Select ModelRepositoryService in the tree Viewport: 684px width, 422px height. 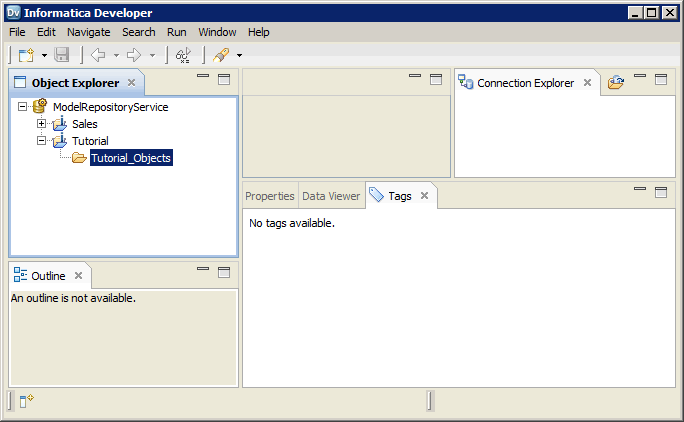point(110,107)
